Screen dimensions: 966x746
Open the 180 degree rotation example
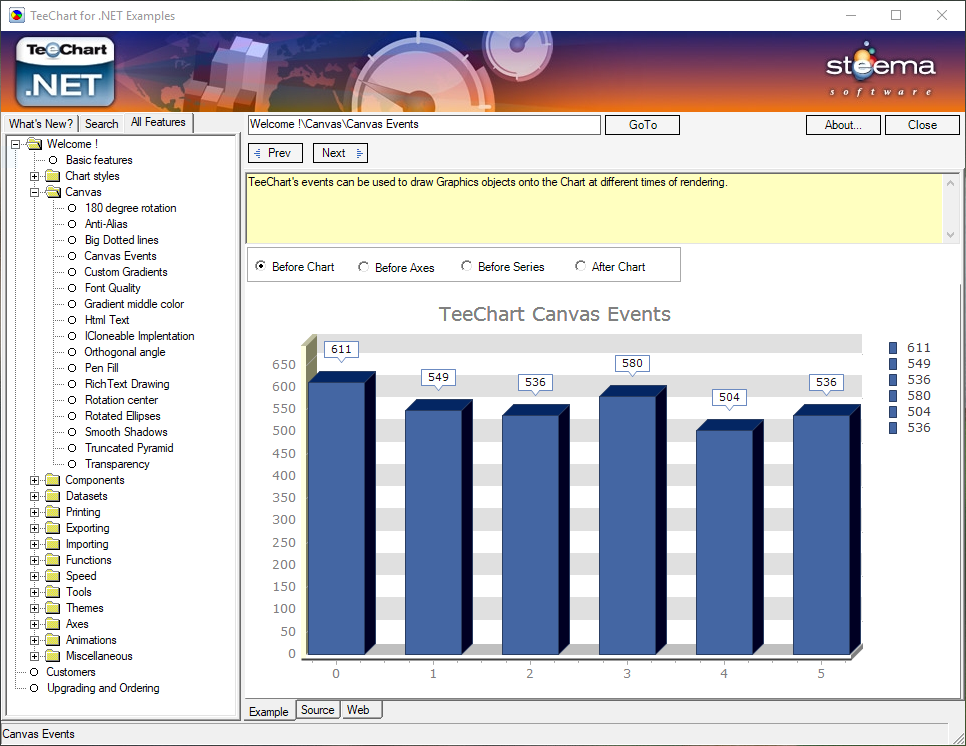click(x=131, y=208)
